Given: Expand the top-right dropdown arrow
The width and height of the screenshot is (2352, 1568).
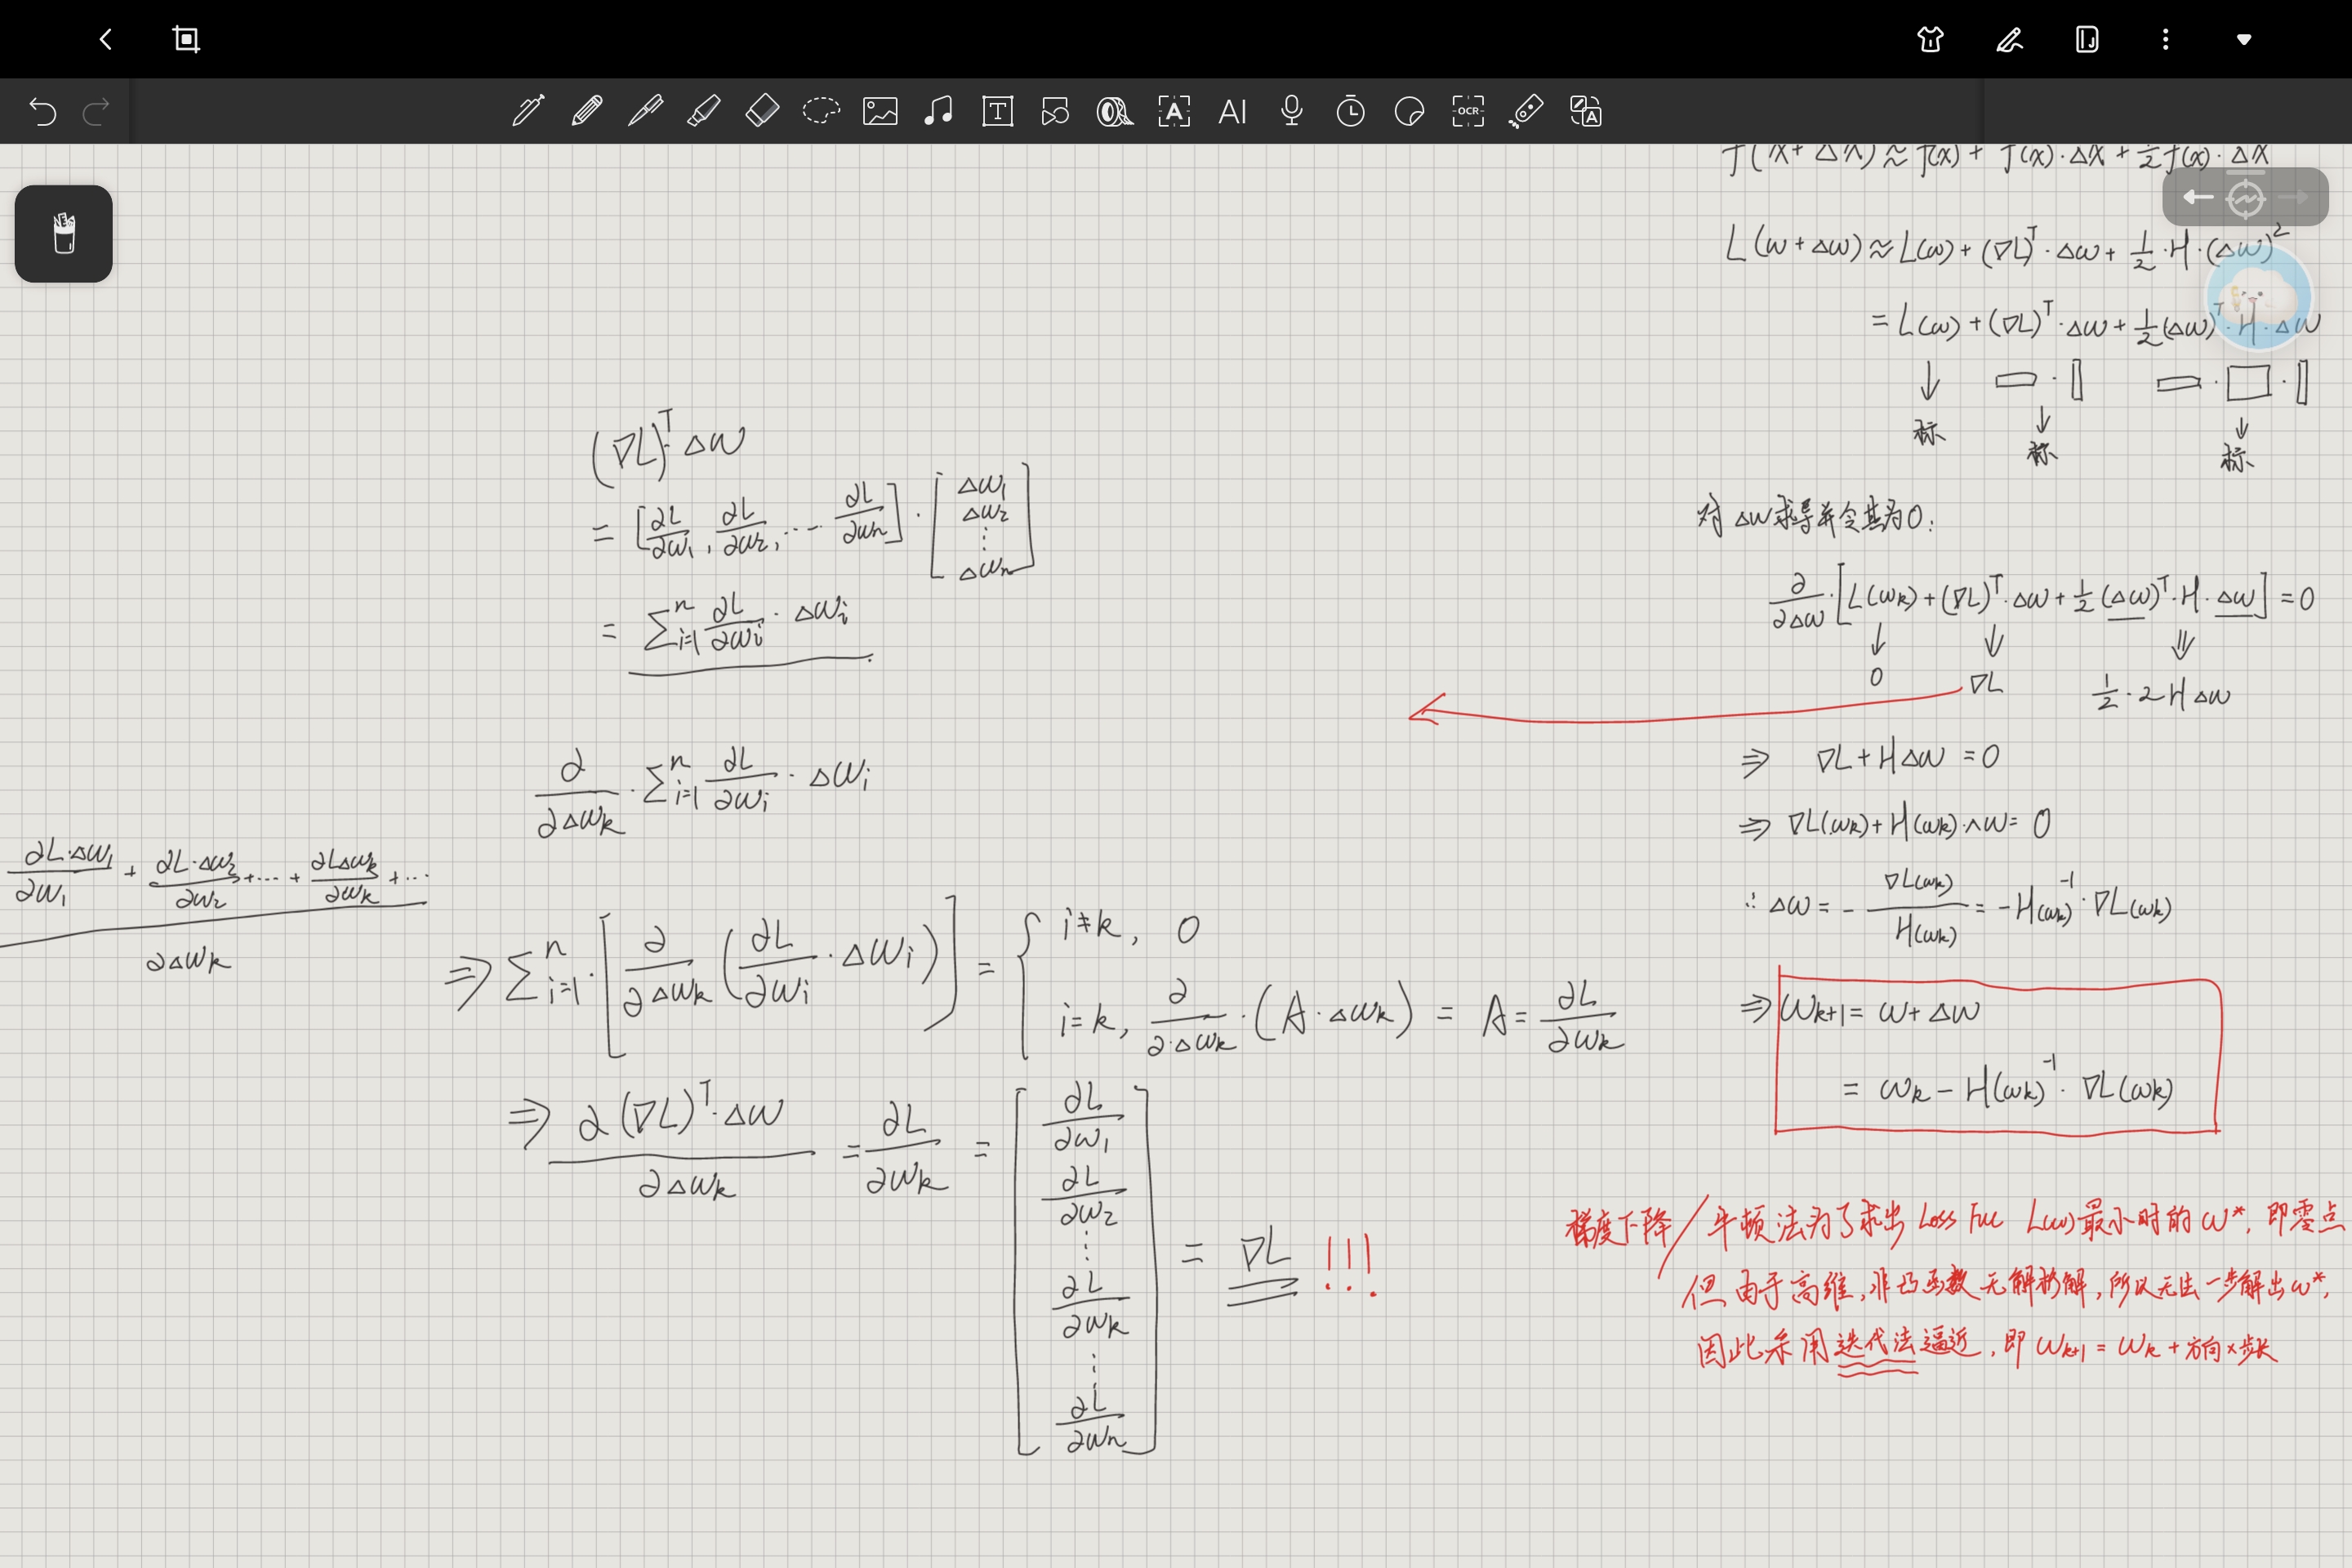Looking at the screenshot, I should (2244, 39).
